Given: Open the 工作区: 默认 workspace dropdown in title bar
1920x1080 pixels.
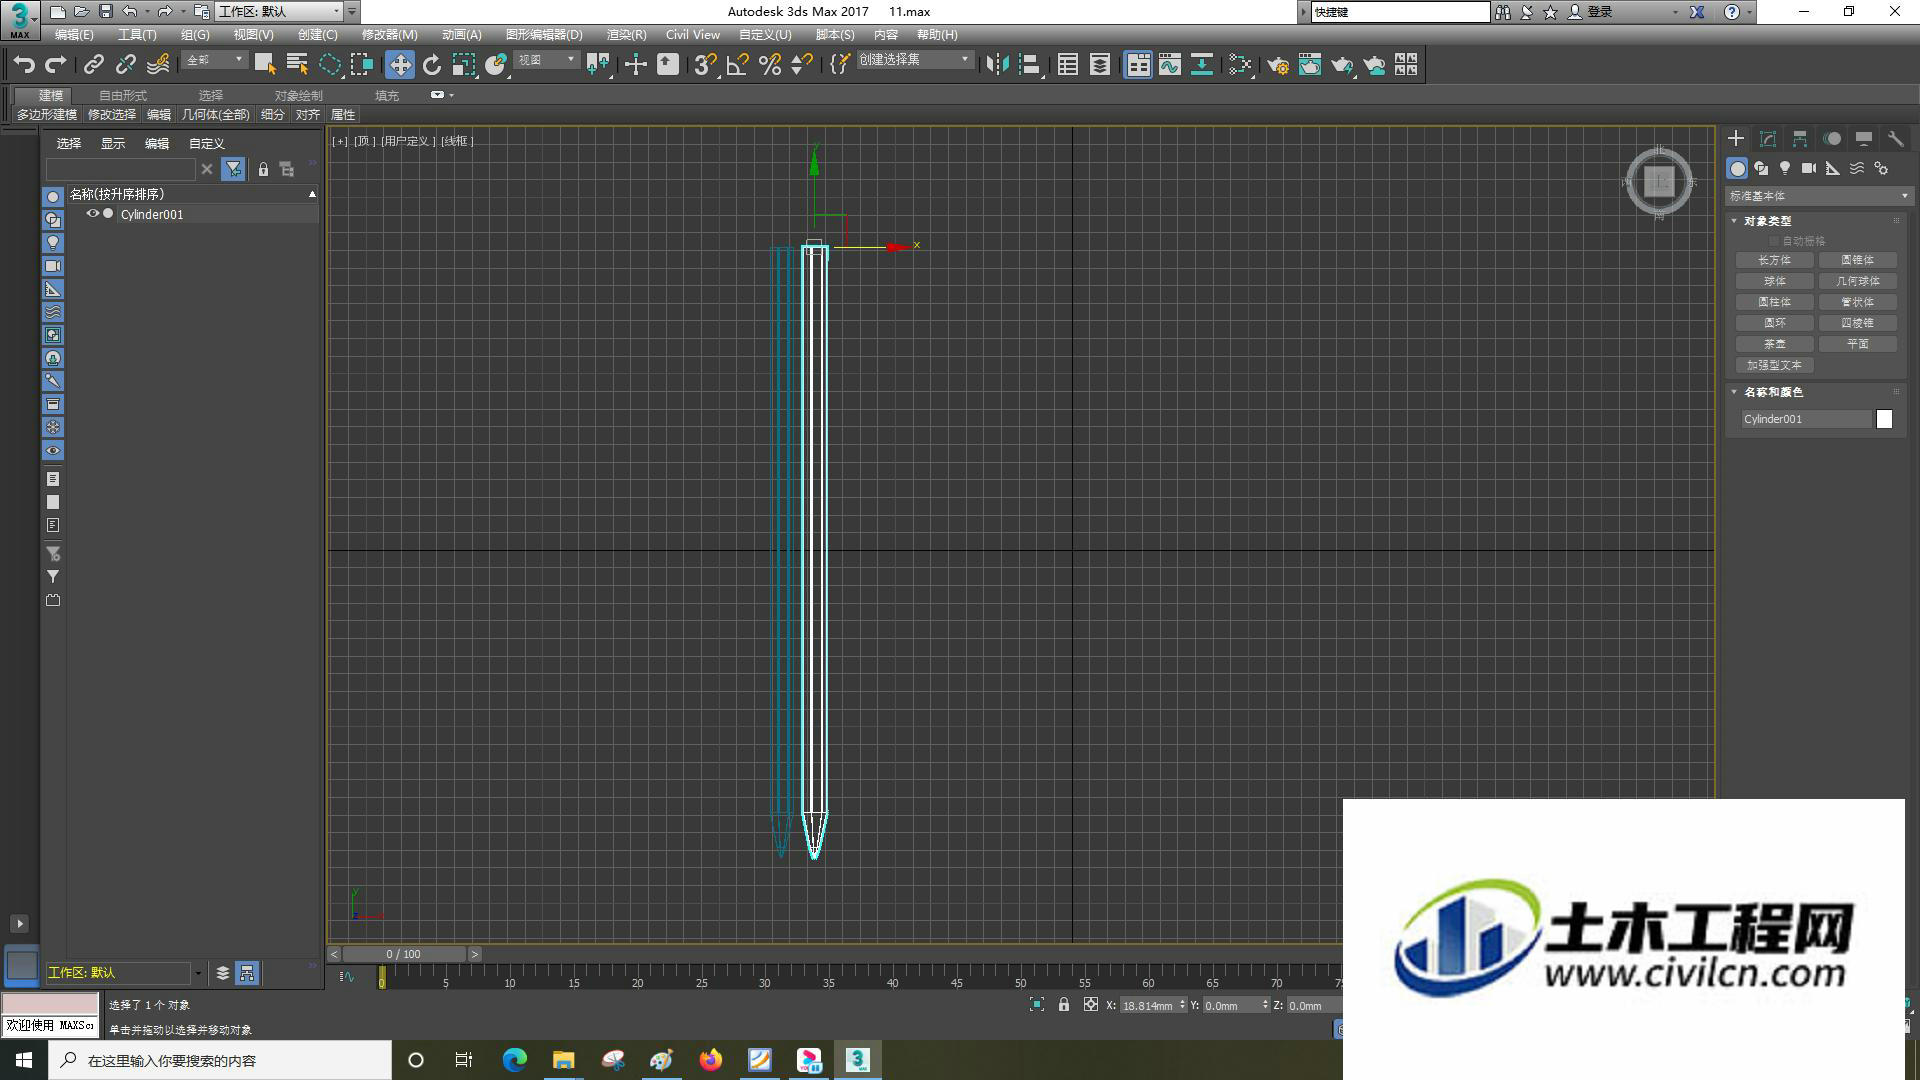Looking at the screenshot, I should pos(279,11).
